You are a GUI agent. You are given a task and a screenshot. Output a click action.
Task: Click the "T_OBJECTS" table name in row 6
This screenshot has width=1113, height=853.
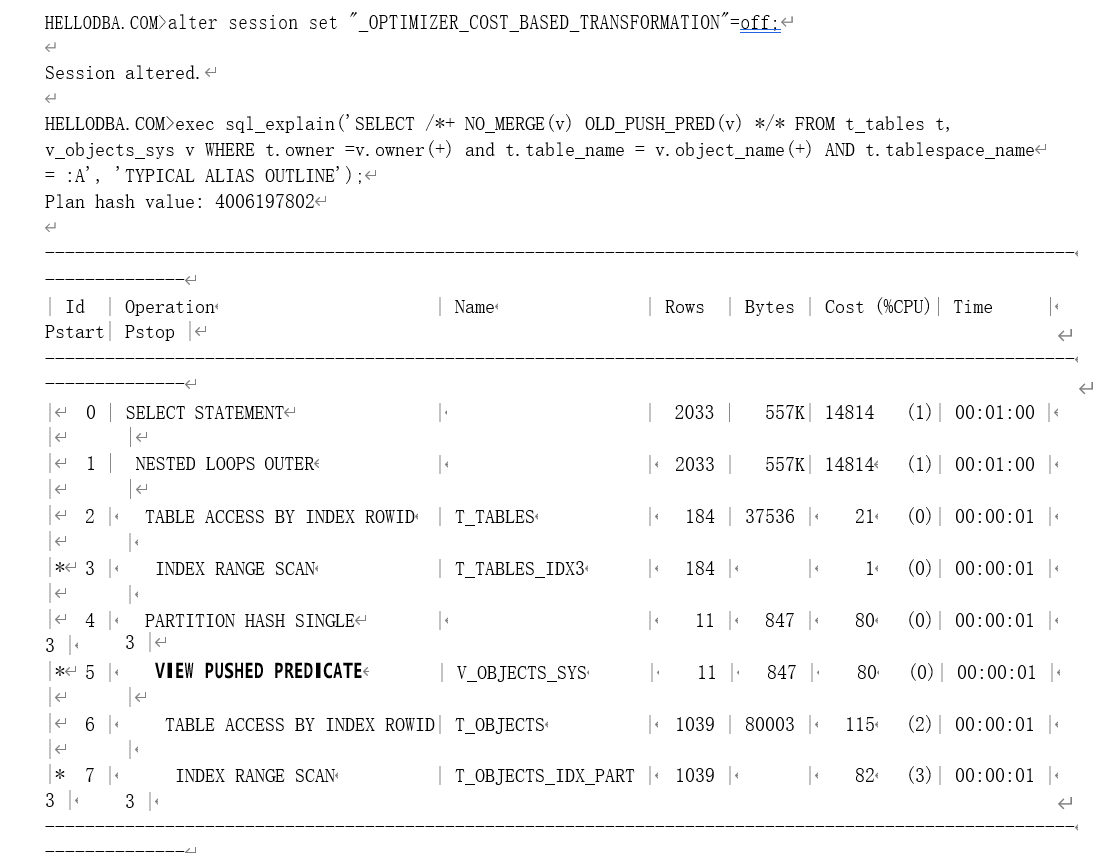point(499,724)
